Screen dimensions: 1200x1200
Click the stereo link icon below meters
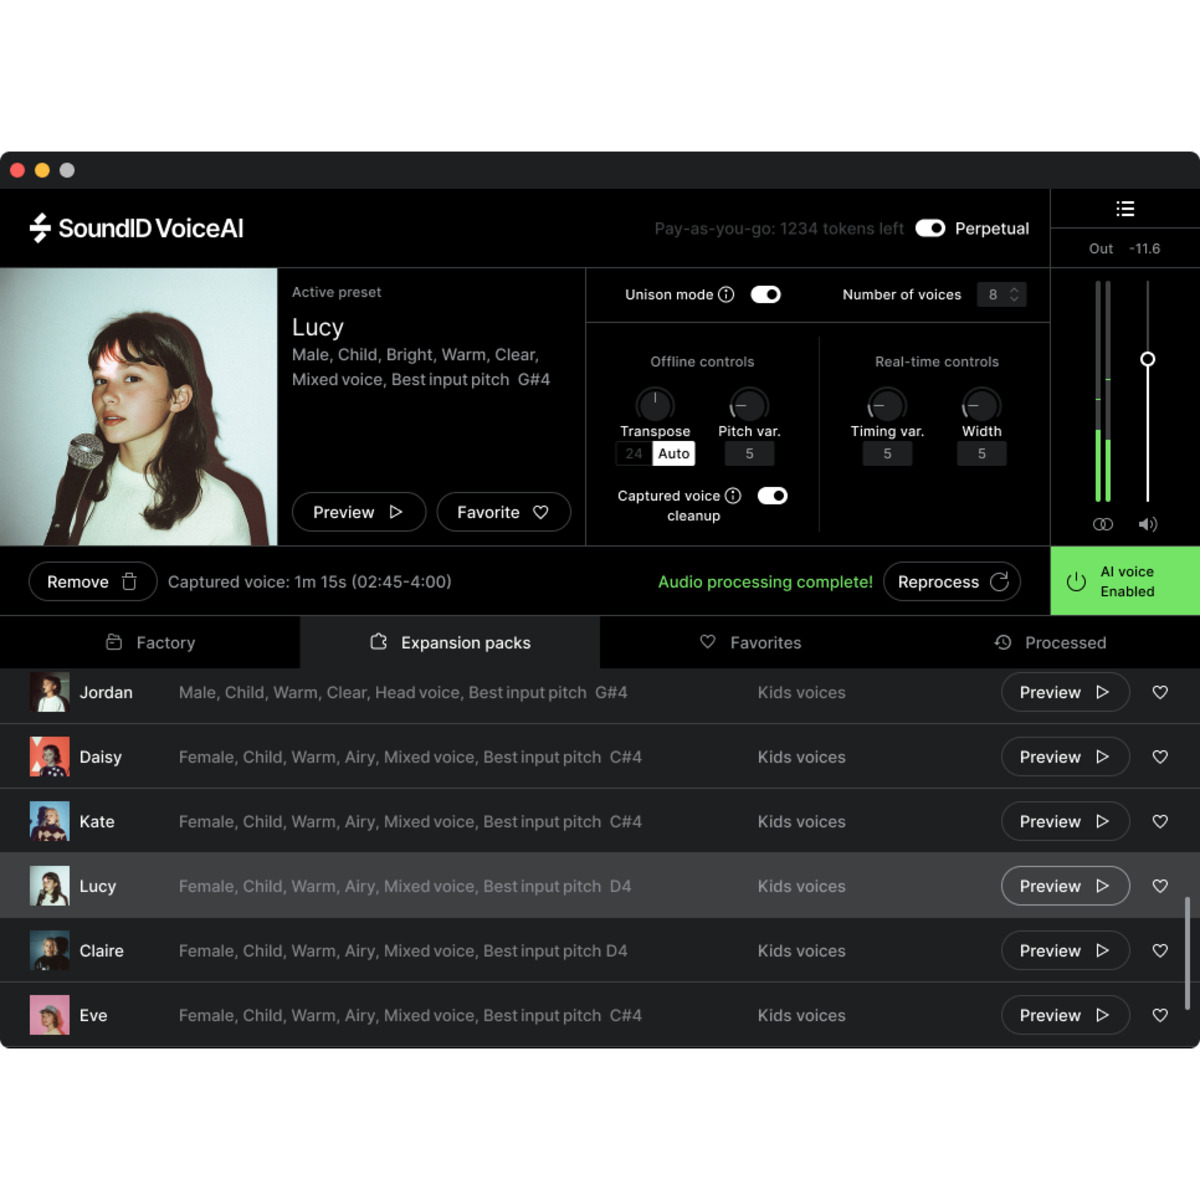coord(1103,524)
